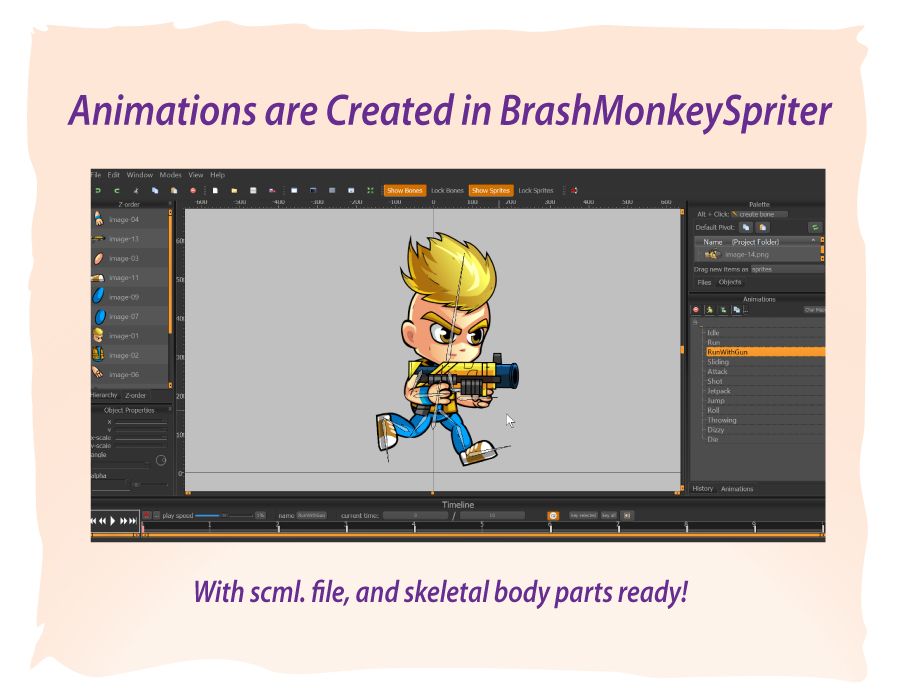This screenshot has width=900, height=700.
Task: Toggle the Show Bones button
Action: point(405,190)
